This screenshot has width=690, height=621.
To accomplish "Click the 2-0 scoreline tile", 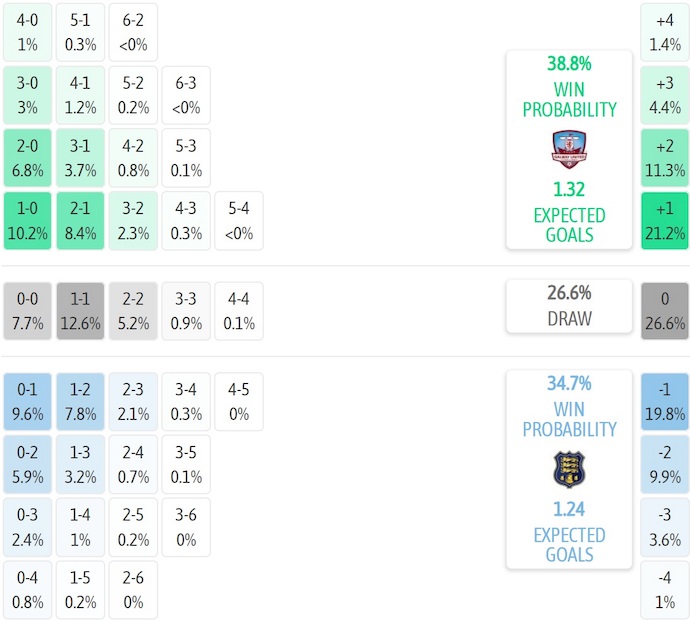I will (x=27, y=158).
